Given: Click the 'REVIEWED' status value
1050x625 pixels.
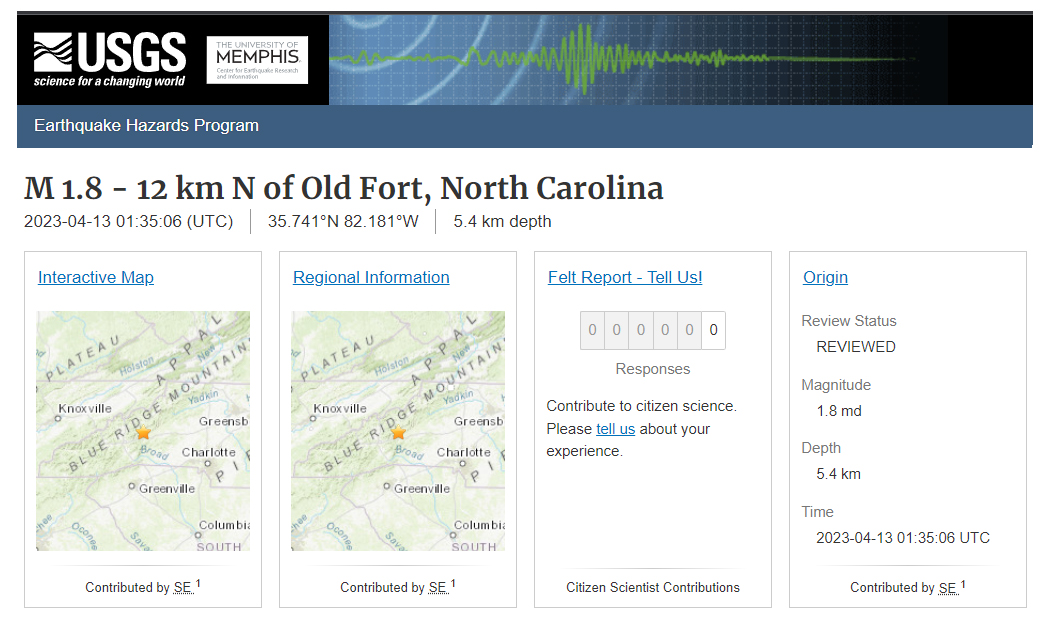Looking at the screenshot, I should click(x=856, y=347).
